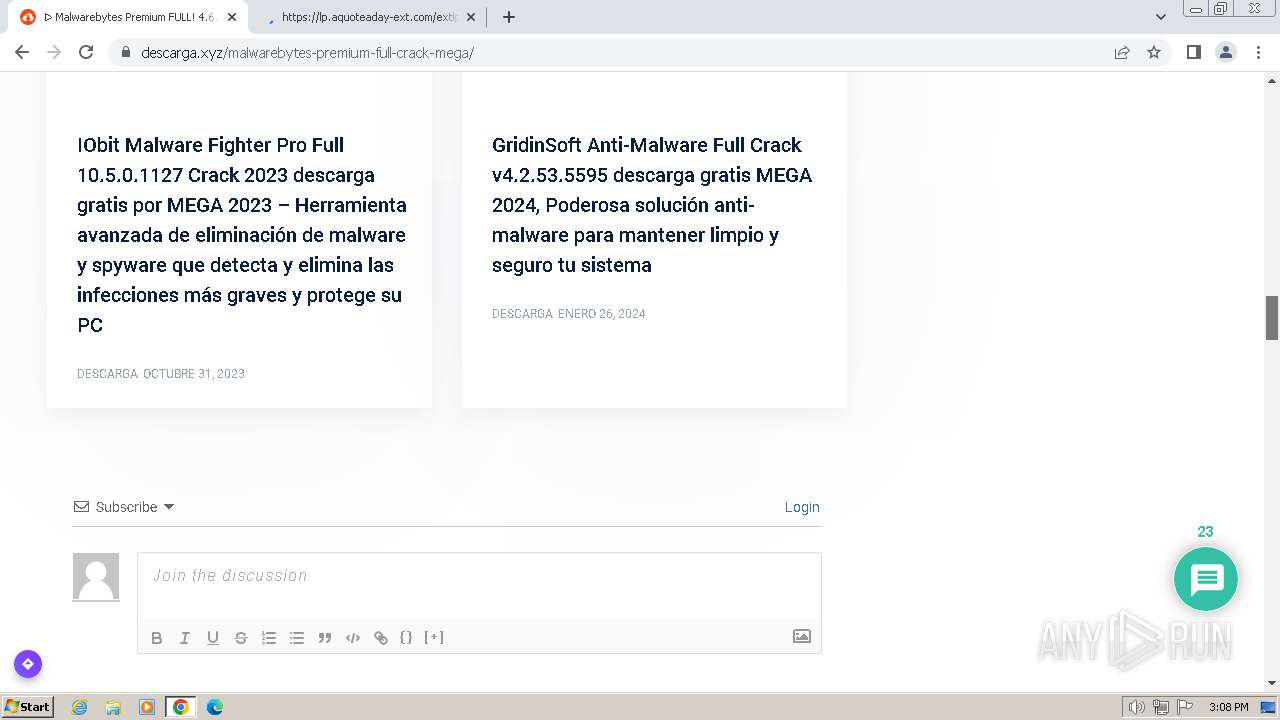Insert blockquote in comment
The image size is (1280, 720).
click(325, 638)
